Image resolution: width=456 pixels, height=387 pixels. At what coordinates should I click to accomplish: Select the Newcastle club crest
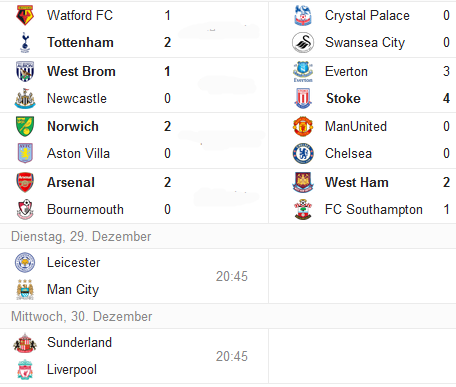pos(25,98)
